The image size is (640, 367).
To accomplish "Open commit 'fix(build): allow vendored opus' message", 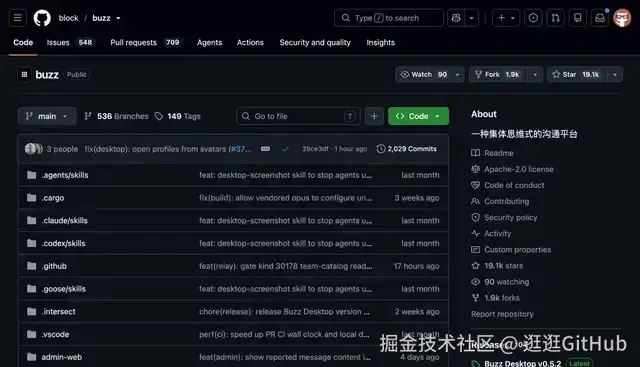I will [285, 198].
